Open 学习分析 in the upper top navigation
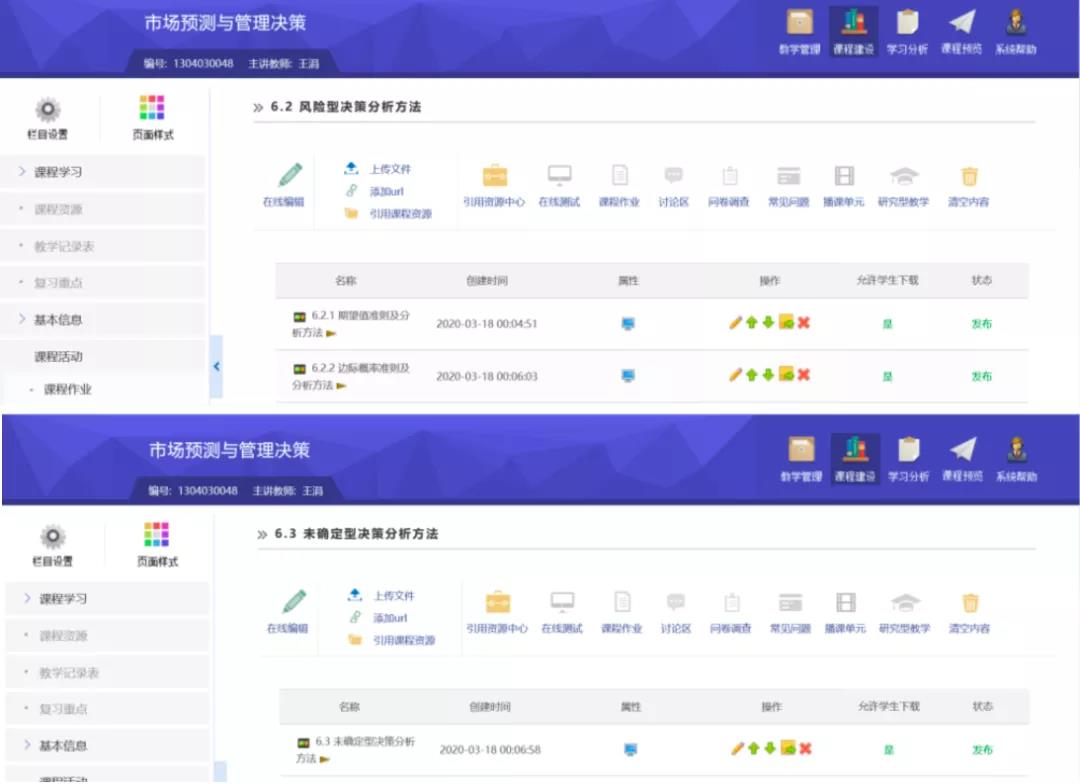Image resolution: width=1080 pixels, height=784 pixels. [x=907, y=33]
